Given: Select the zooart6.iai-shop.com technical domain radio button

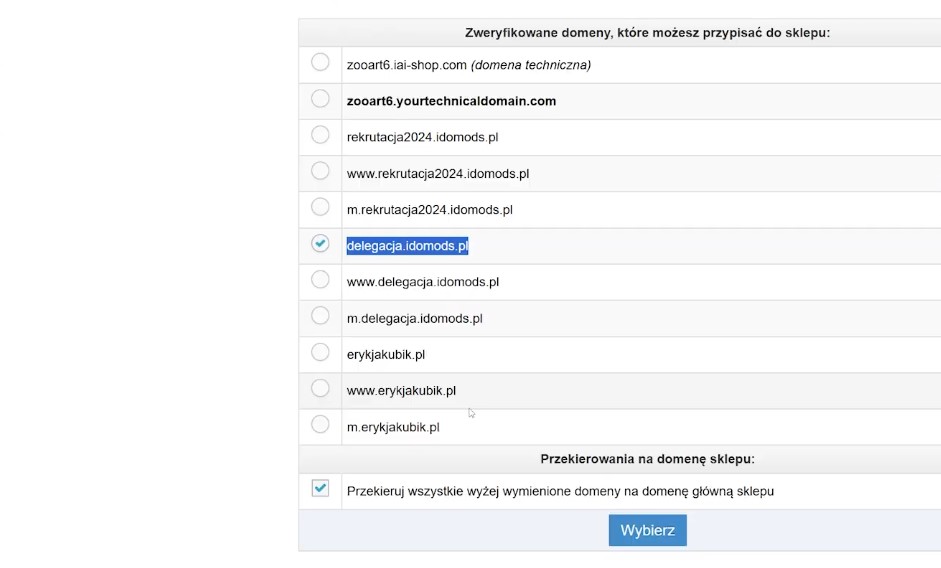Looking at the screenshot, I should point(320,63).
